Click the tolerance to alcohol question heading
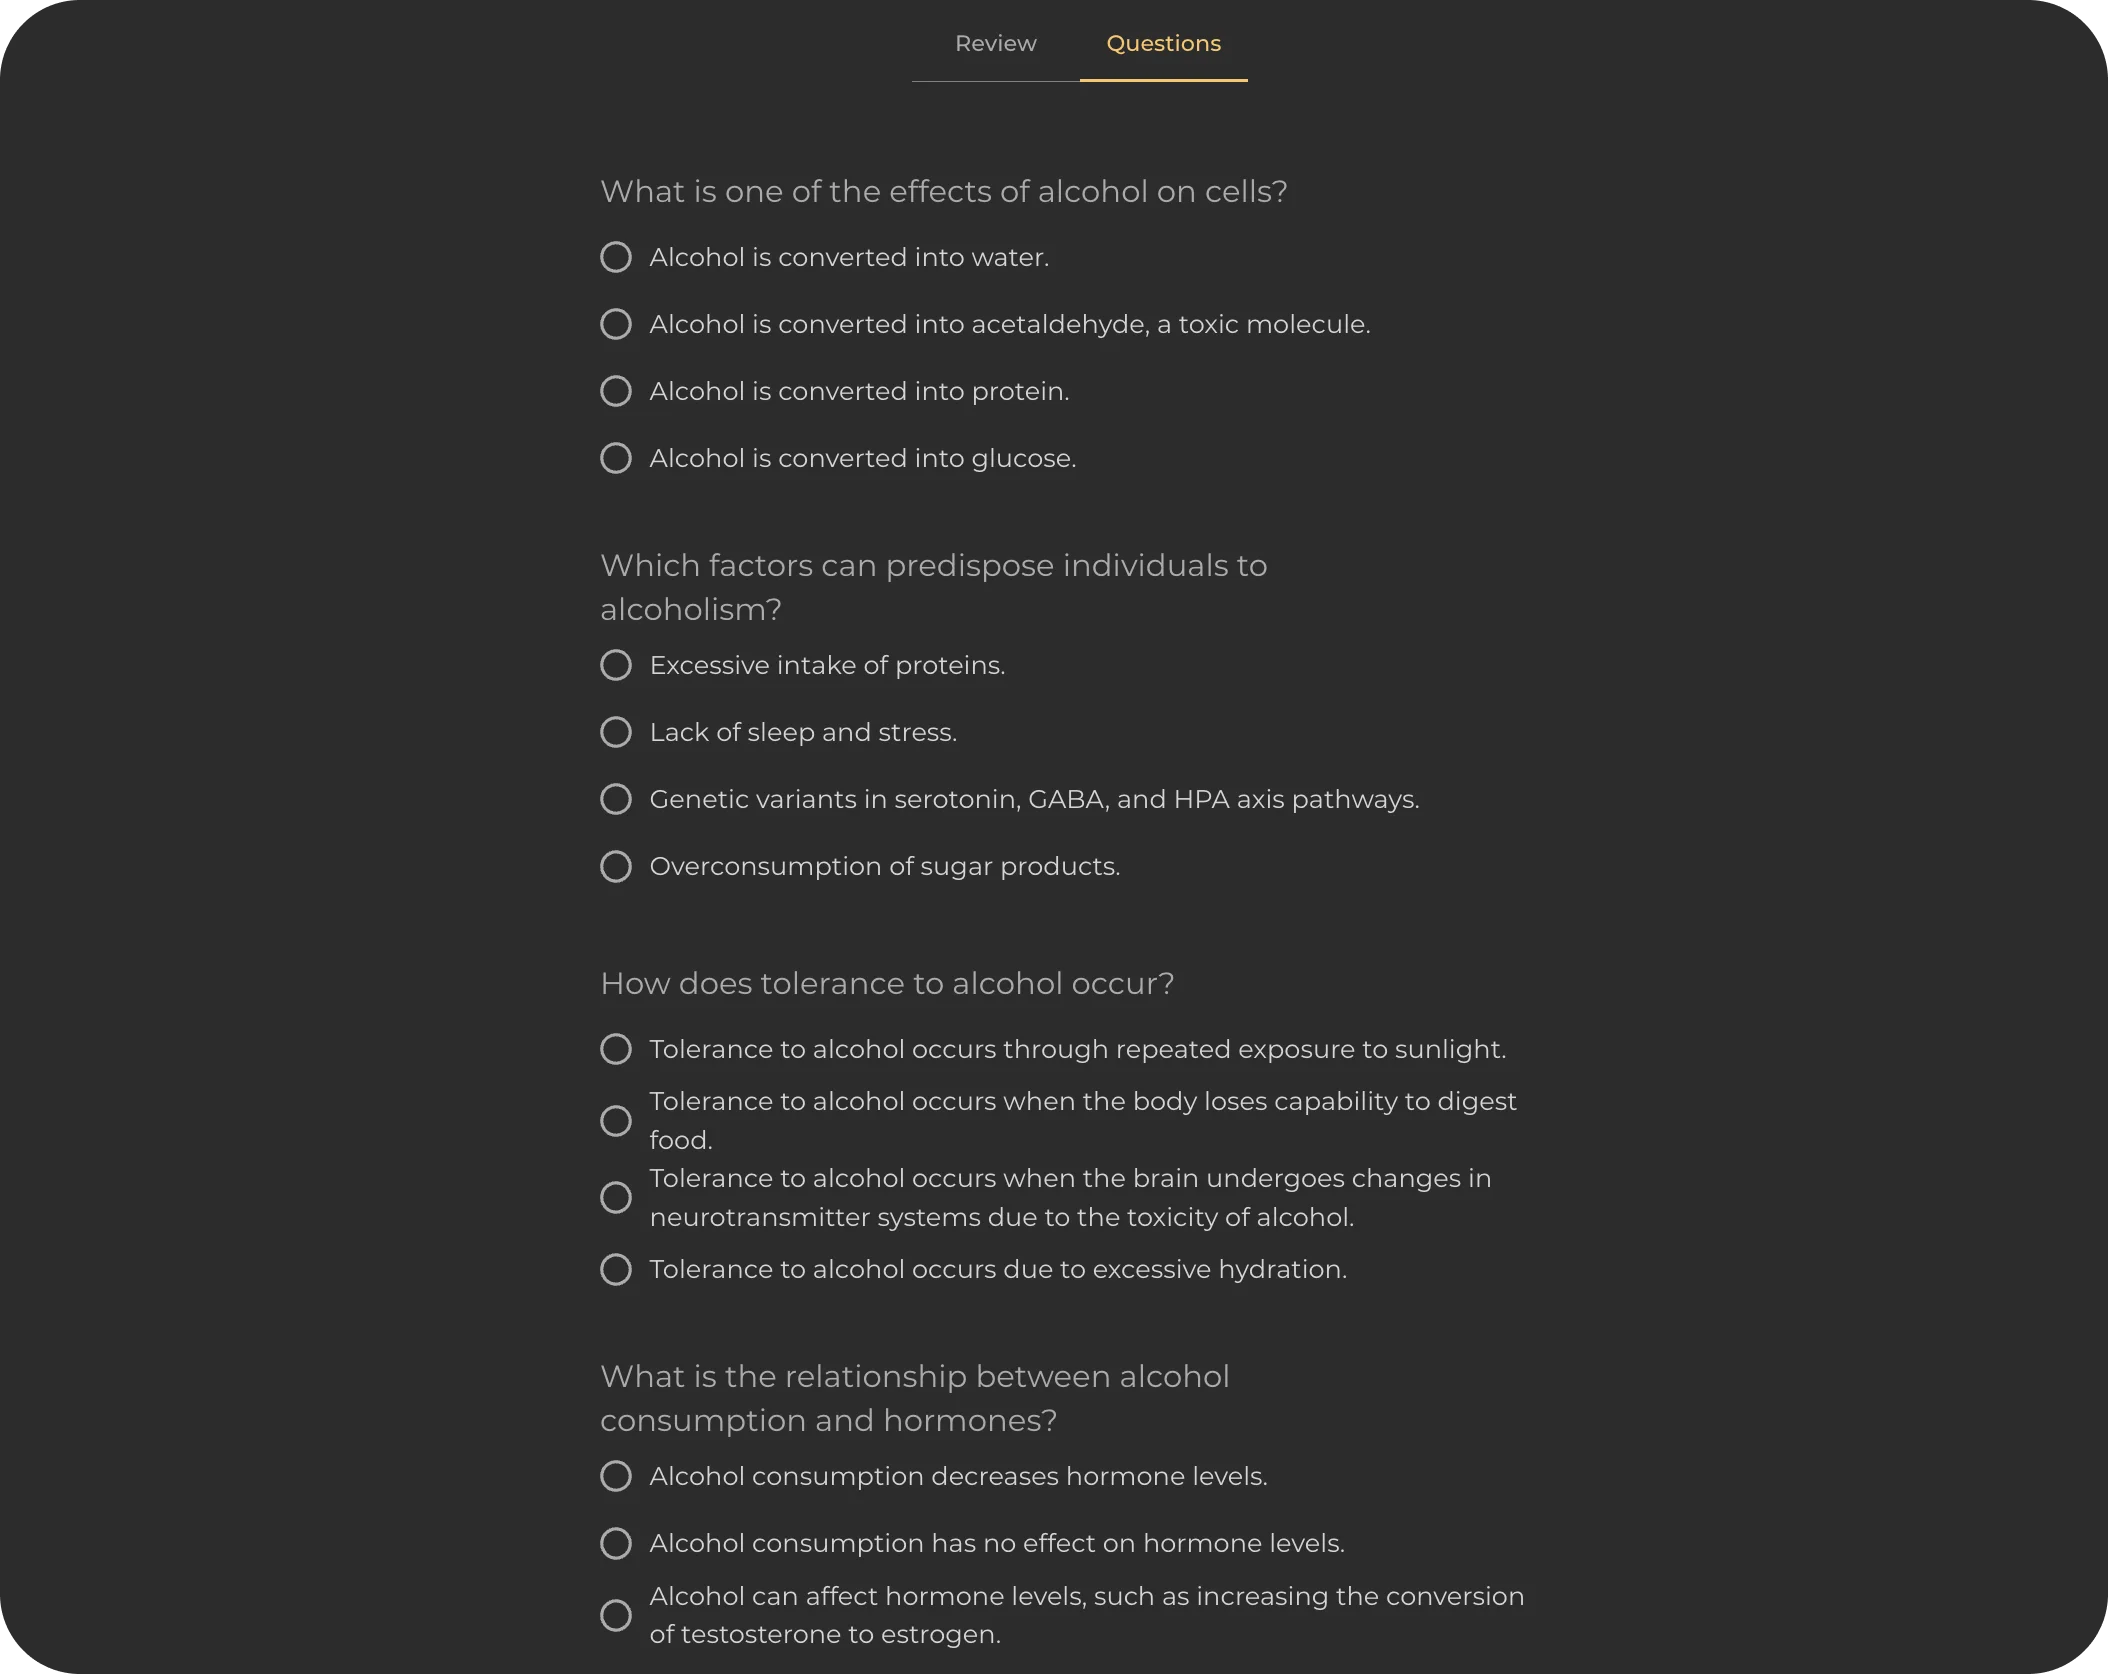The image size is (2108, 1674). [888, 983]
